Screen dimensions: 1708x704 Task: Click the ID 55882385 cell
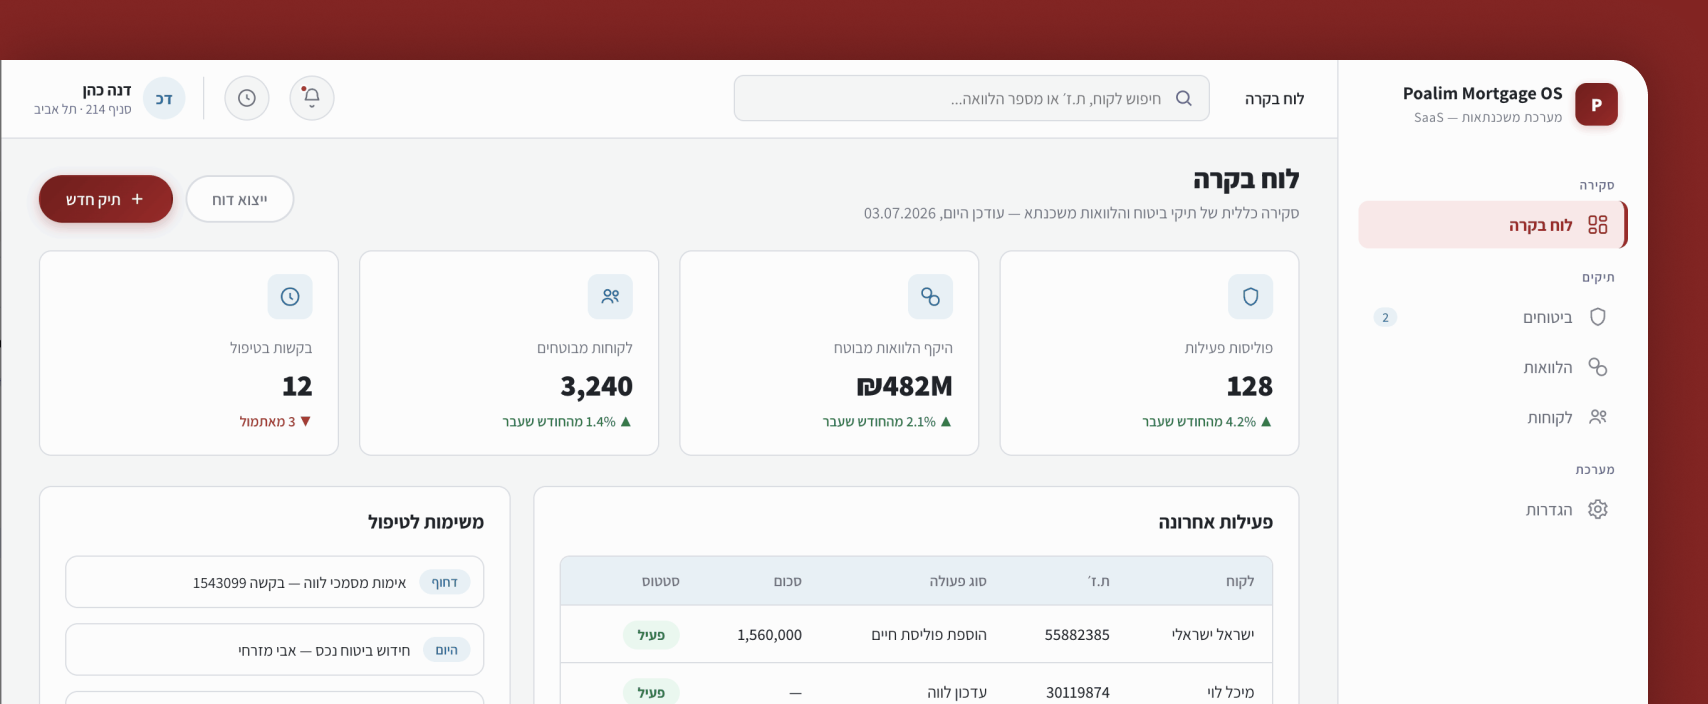coord(1077,634)
